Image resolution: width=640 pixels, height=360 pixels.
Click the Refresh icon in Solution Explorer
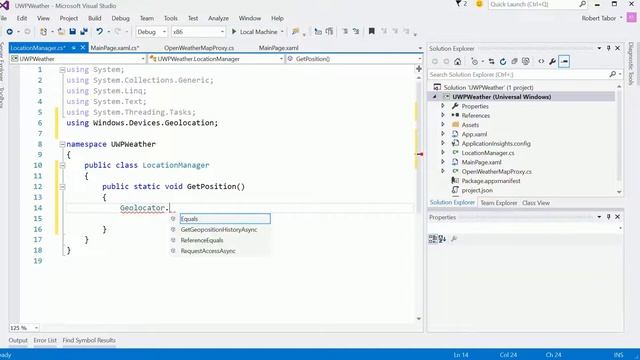(503, 62)
